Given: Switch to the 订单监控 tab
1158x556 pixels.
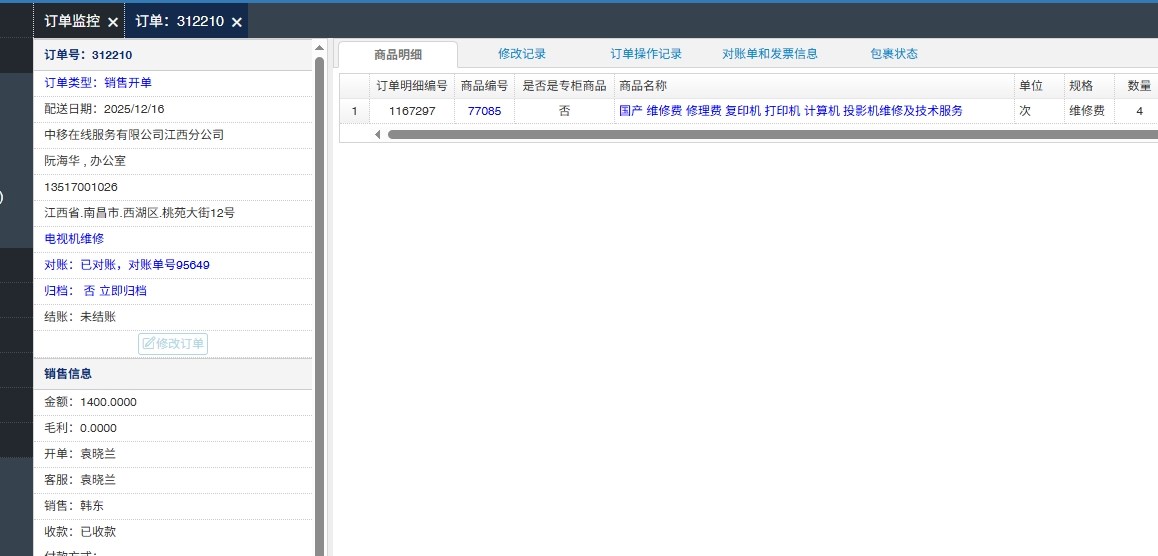Looking at the screenshot, I should point(71,21).
